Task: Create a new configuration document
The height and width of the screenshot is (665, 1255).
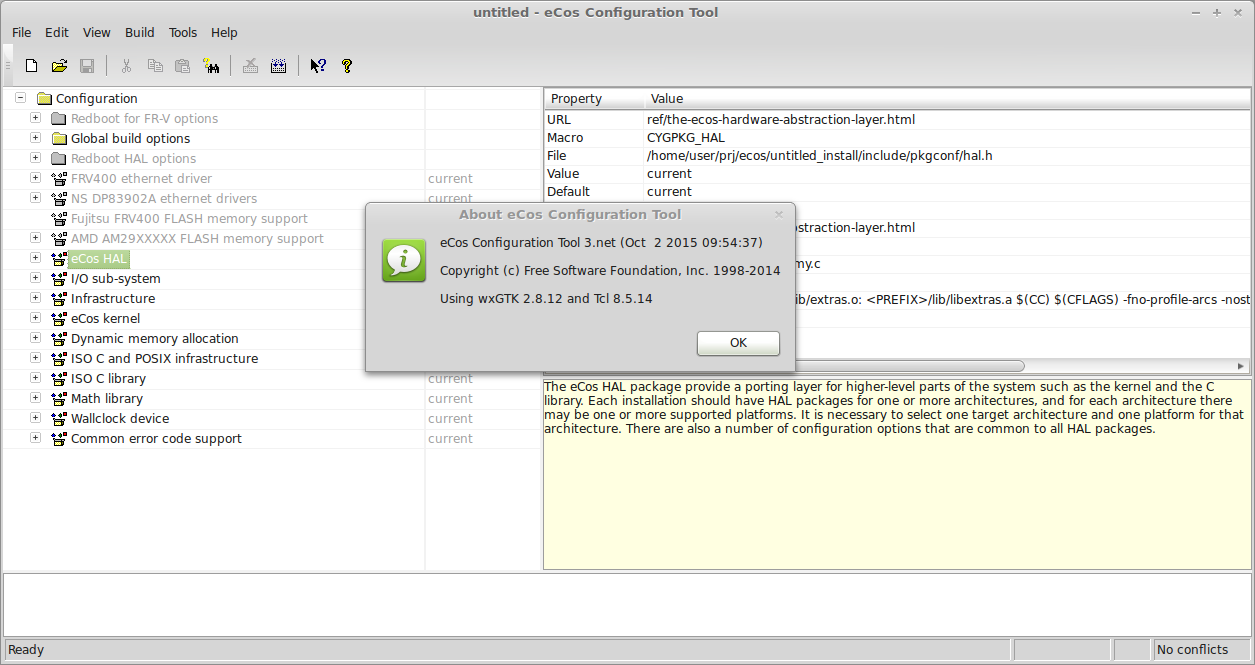Action: pos(32,66)
